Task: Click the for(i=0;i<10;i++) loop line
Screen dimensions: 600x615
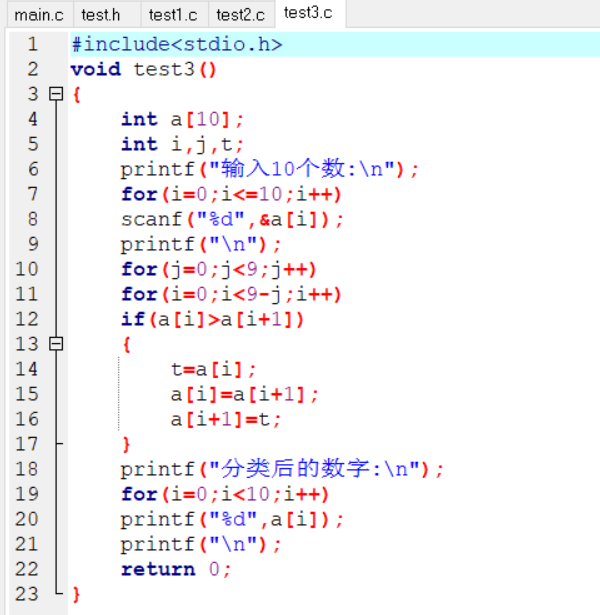Action: (x=225, y=494)
